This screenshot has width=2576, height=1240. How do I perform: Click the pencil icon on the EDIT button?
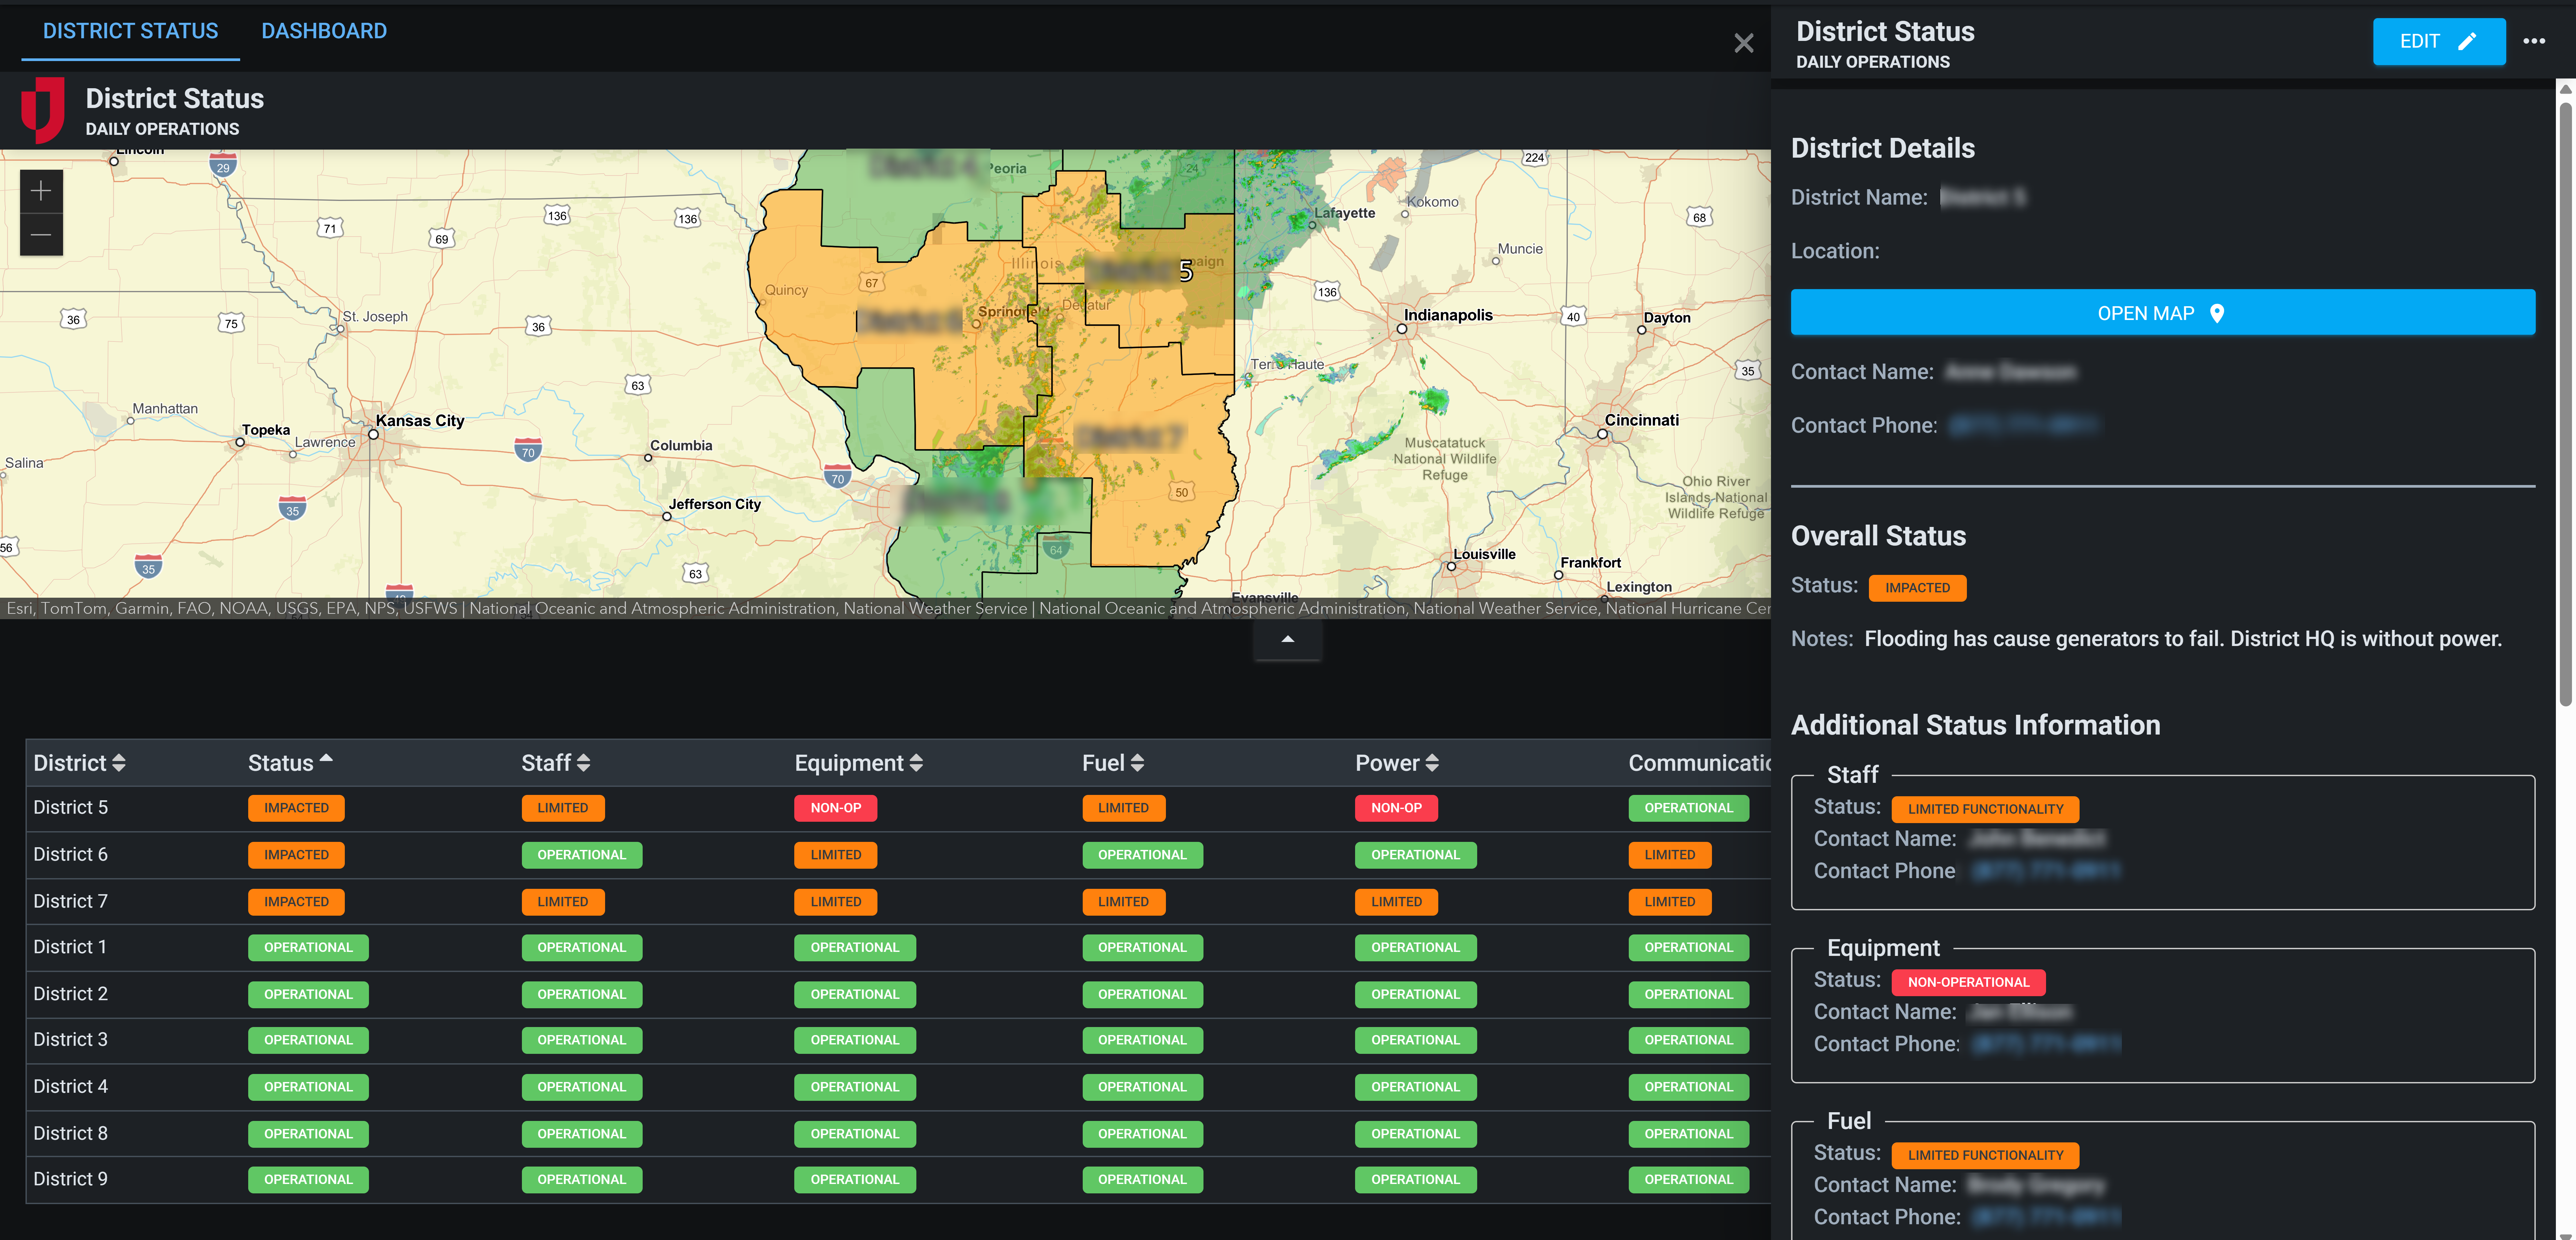click(2467, 41)
